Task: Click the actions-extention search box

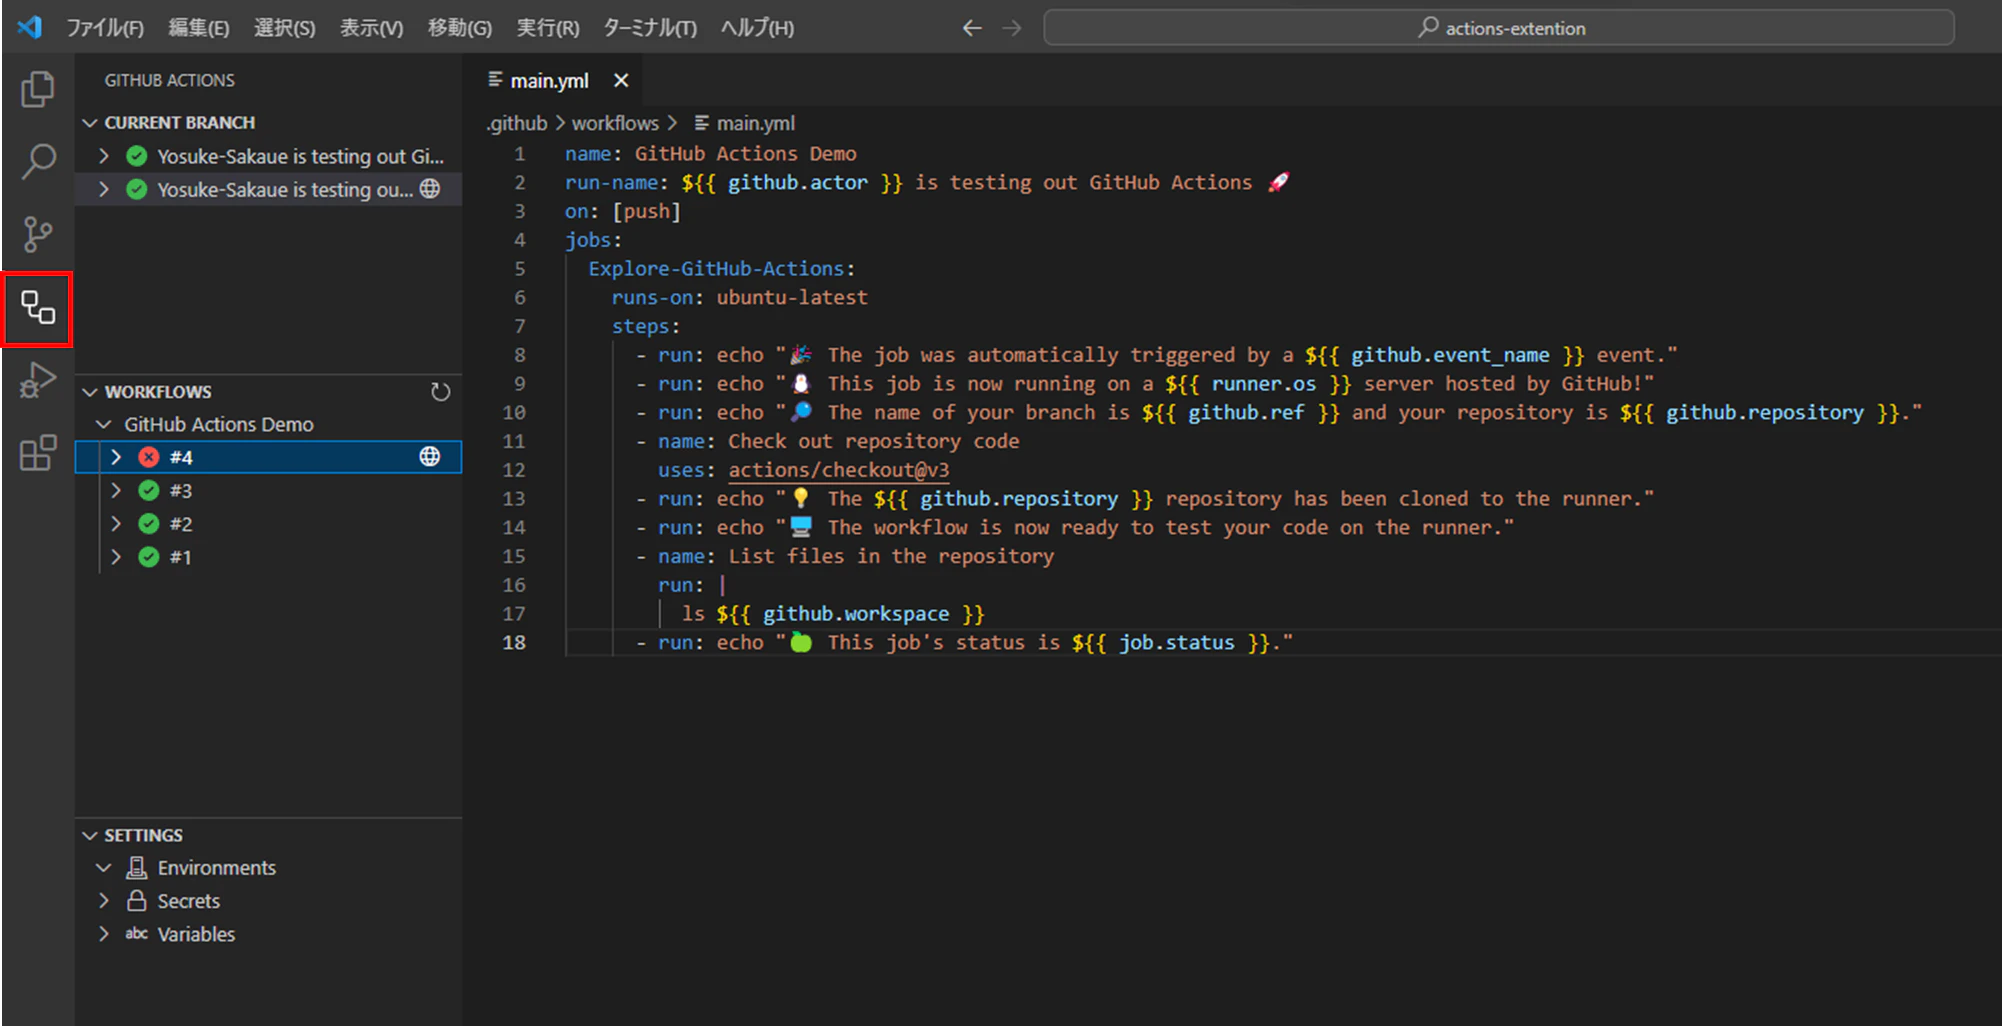Action: (1498, 28)
